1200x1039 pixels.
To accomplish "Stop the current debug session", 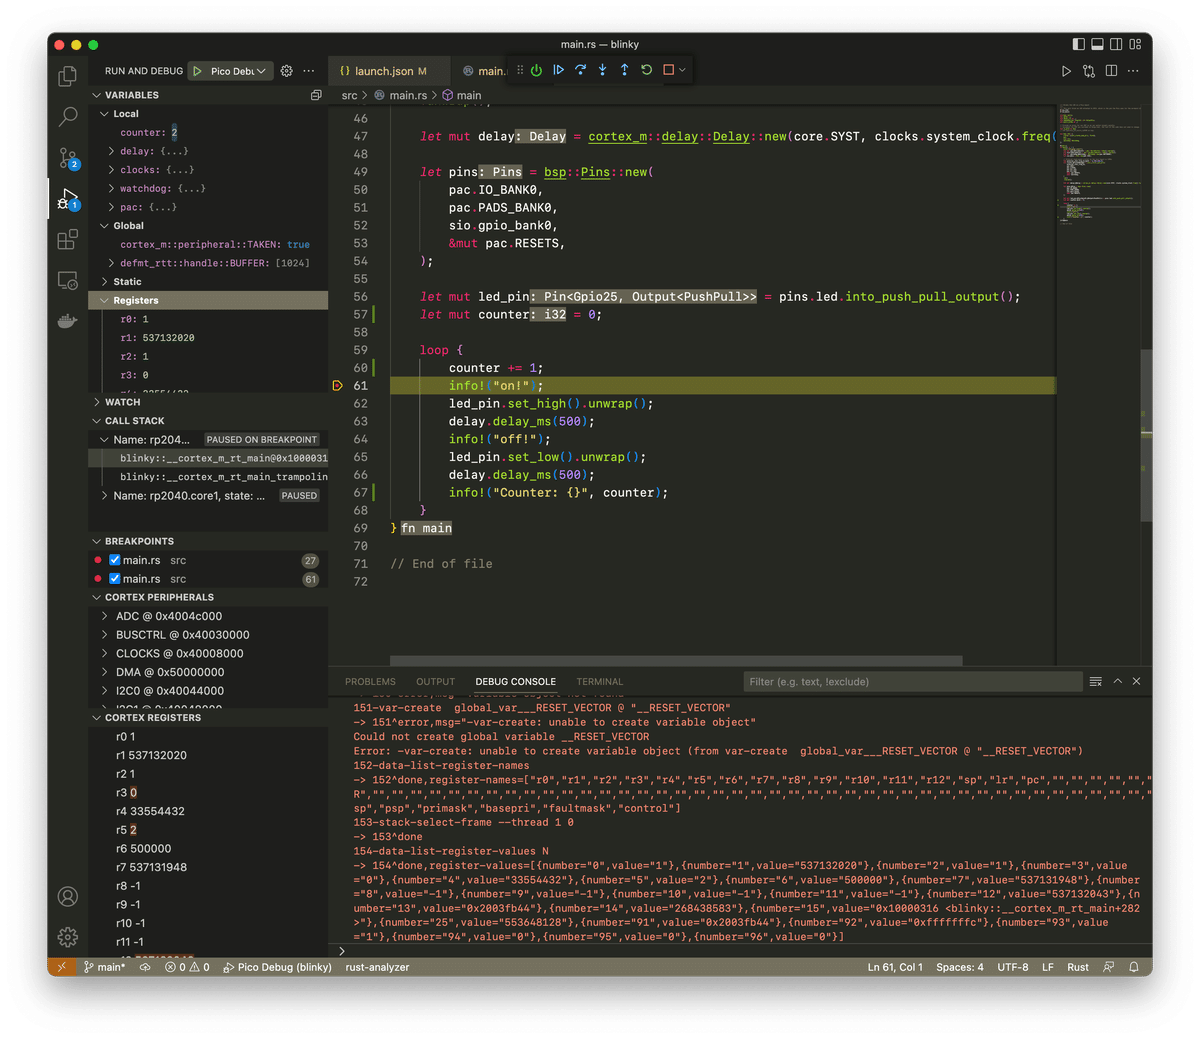I will [666, 70].
